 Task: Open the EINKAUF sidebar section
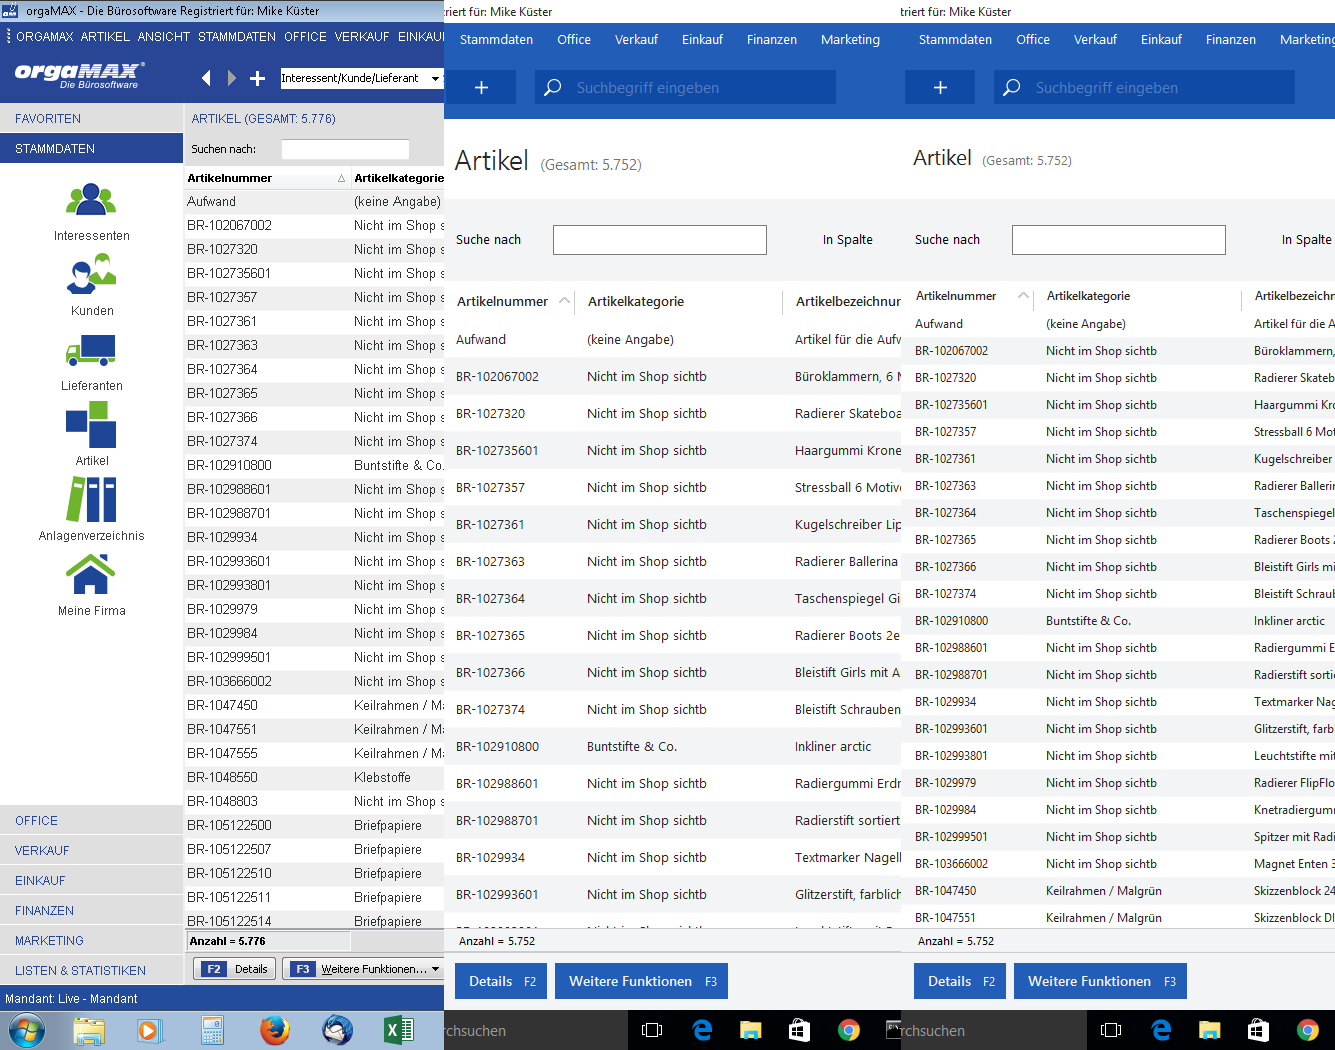tap(91, 880)
